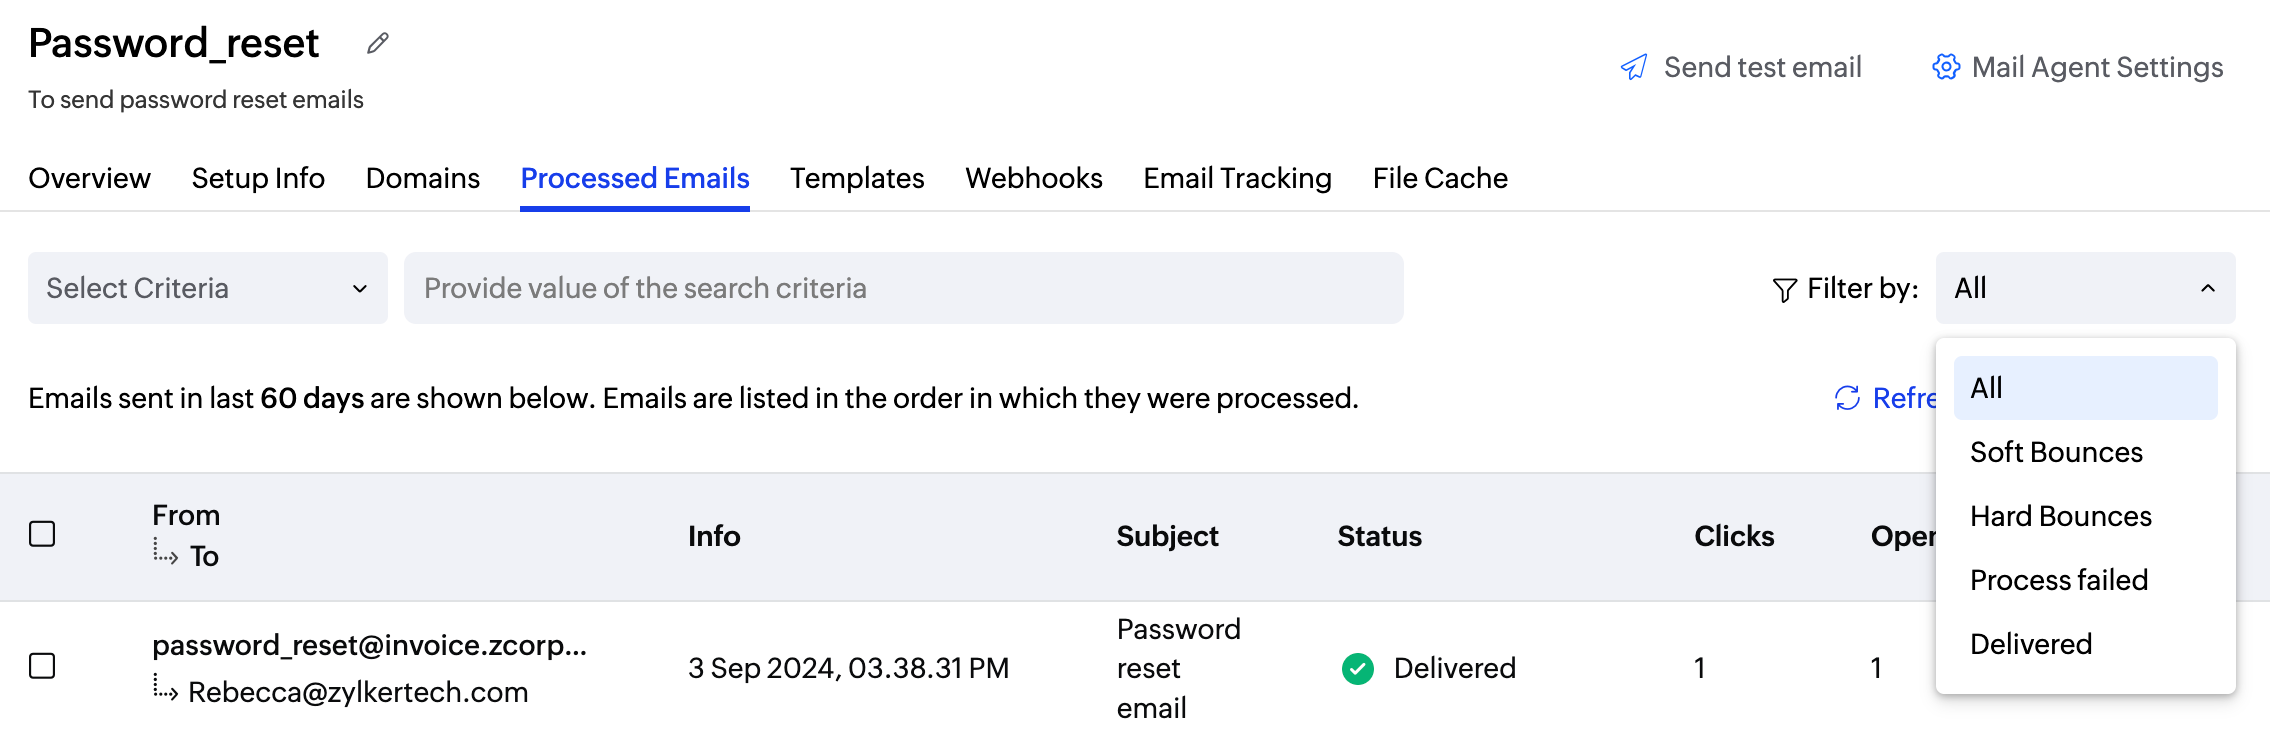Click the pencil edit icon beside Password_reset

point(377,44)
